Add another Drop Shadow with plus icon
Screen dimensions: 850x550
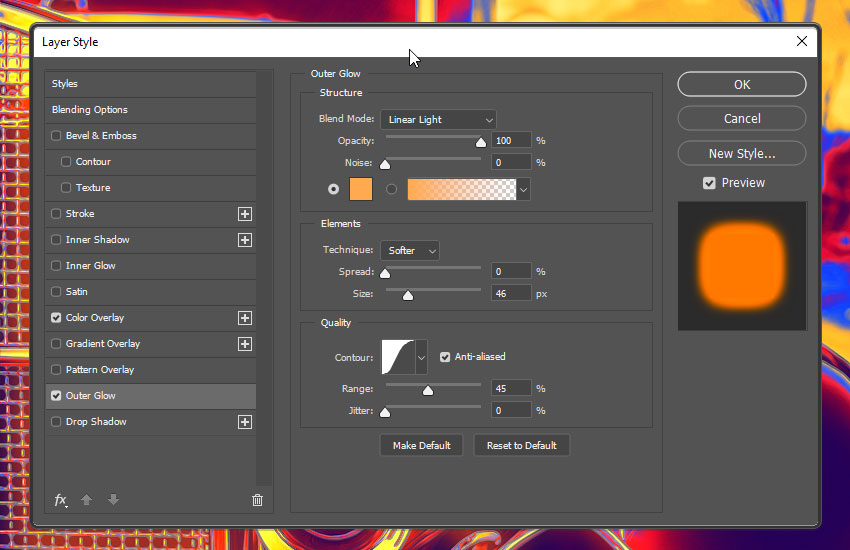[x=245, y=422]
